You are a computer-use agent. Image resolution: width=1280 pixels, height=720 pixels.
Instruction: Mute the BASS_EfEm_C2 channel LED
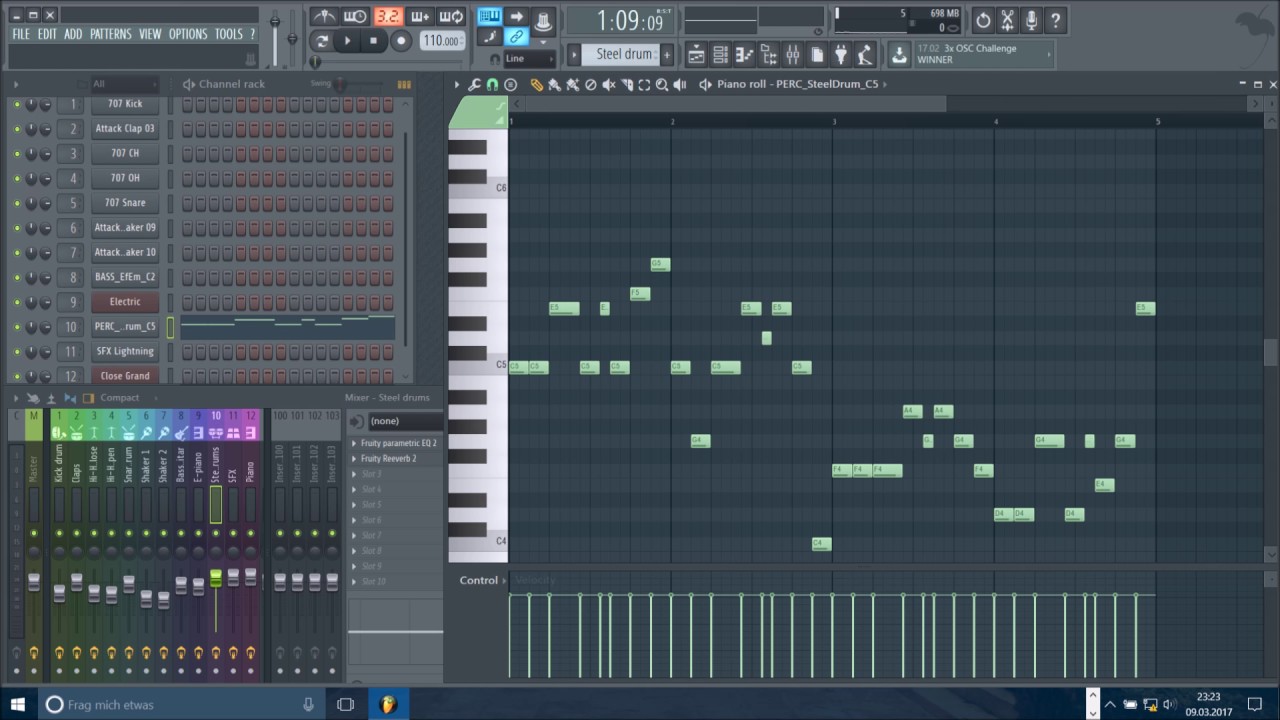pyautogui.click(x=16, y=277)
